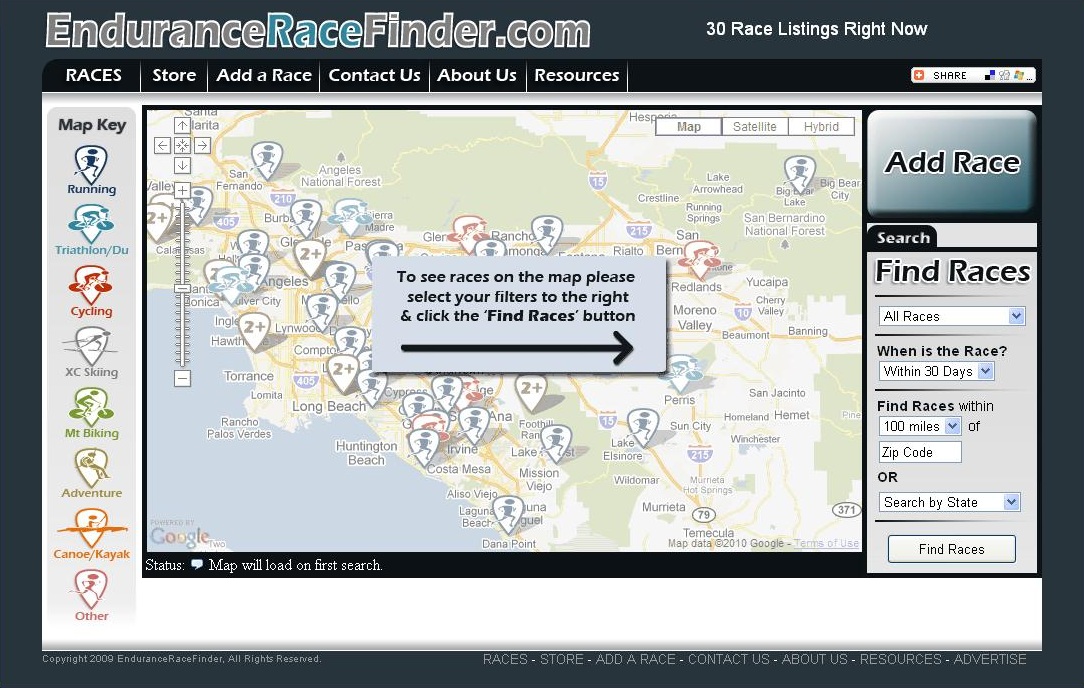Viewport: 1084px width, 688px height.
Task: Switch map to Hybrid view
Action: 821,127
